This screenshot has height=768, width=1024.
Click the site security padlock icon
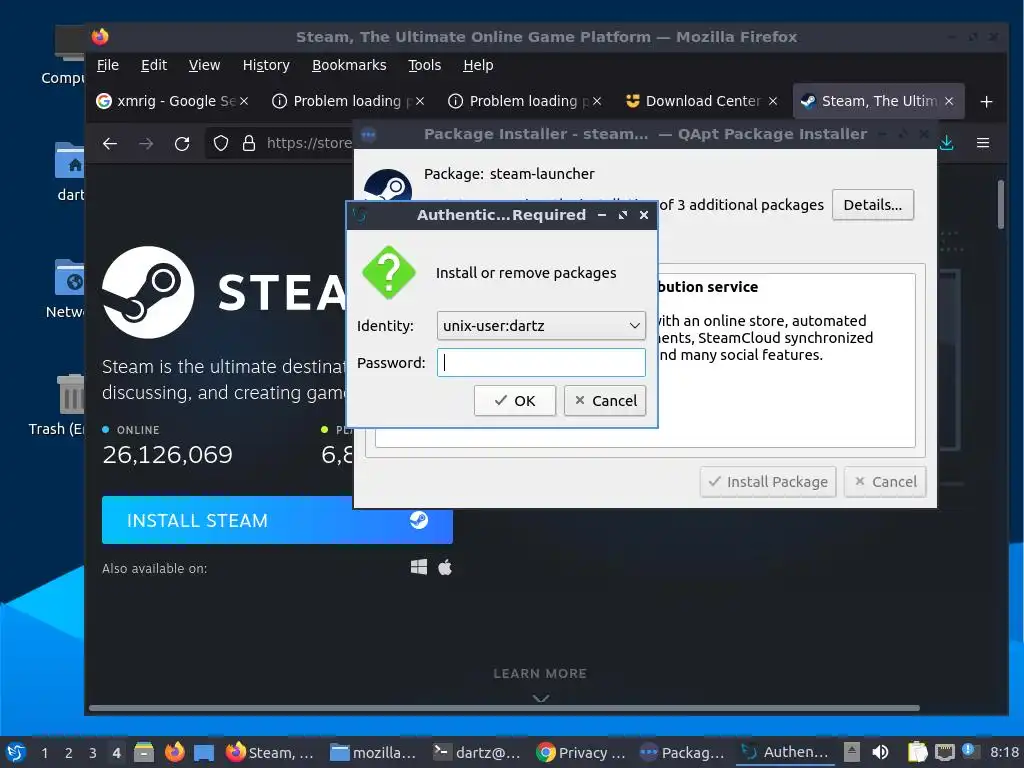pos(249,143)
